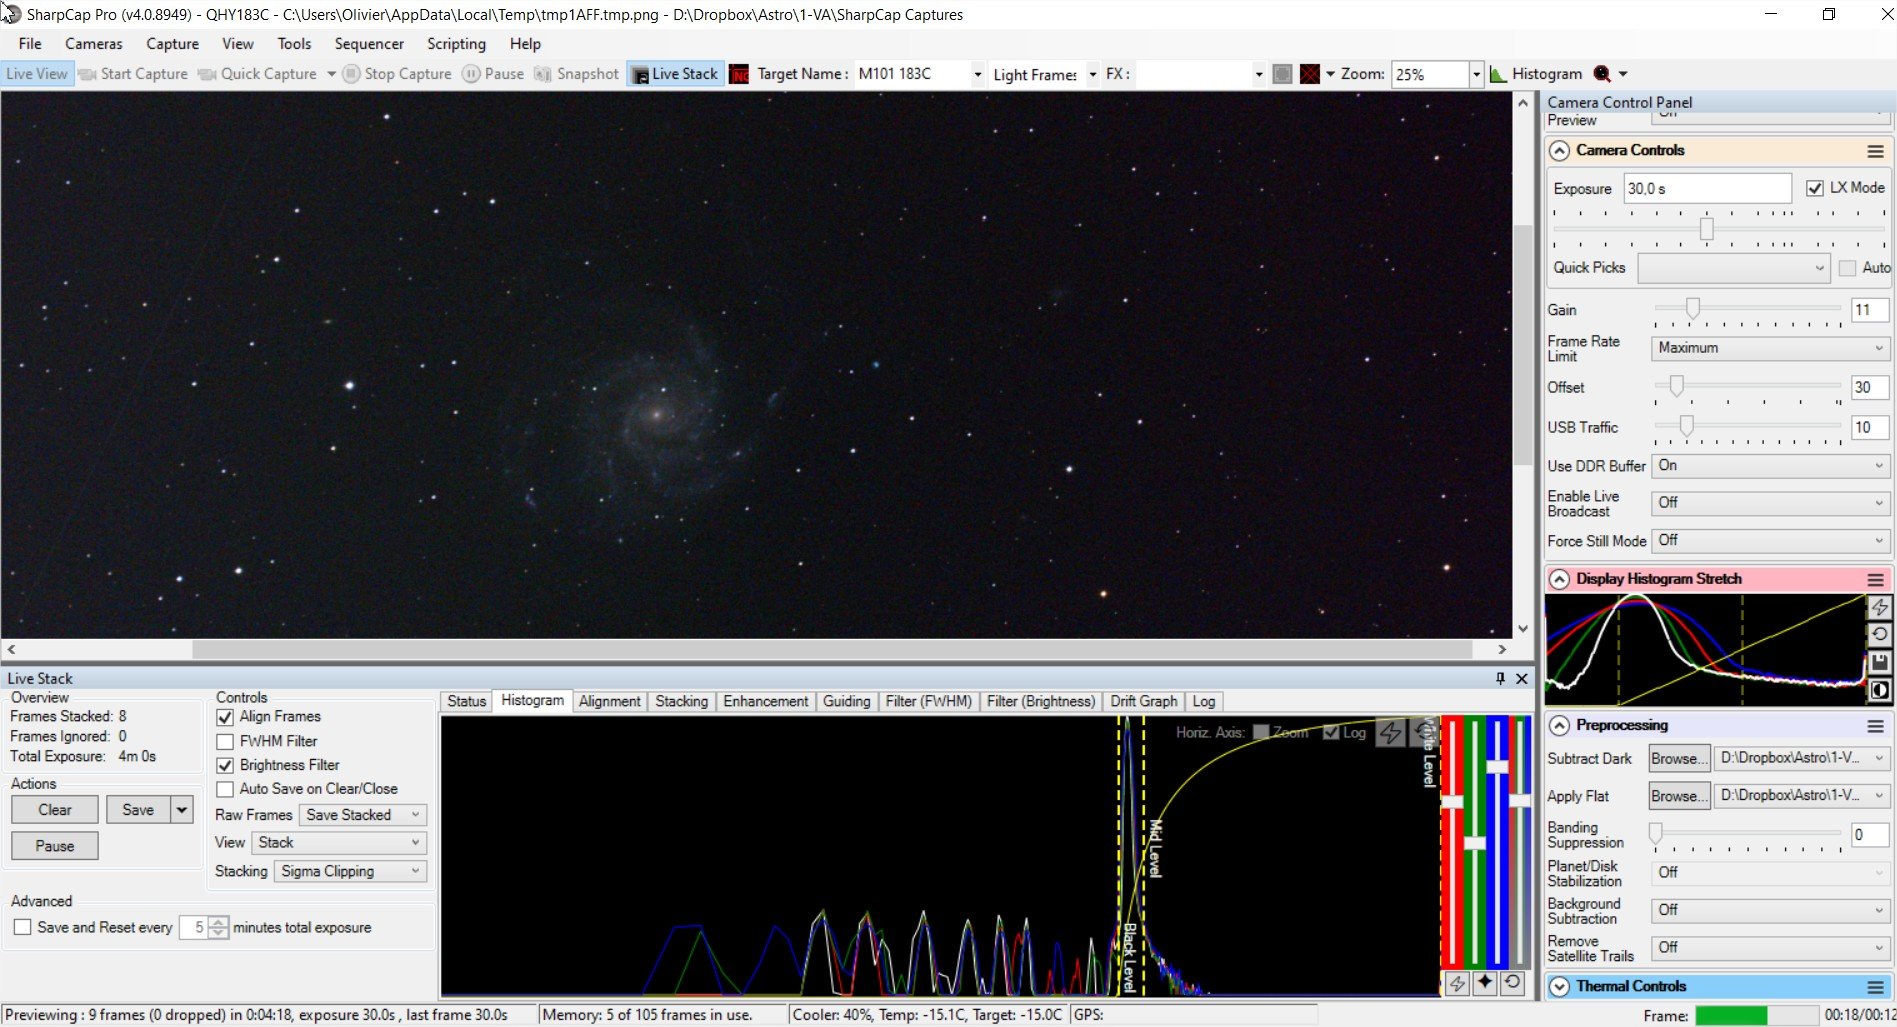Click the Gain slider handle
Image resolution: width=1897 pixels, height=1027 pixels.
tap(1693, 308)
